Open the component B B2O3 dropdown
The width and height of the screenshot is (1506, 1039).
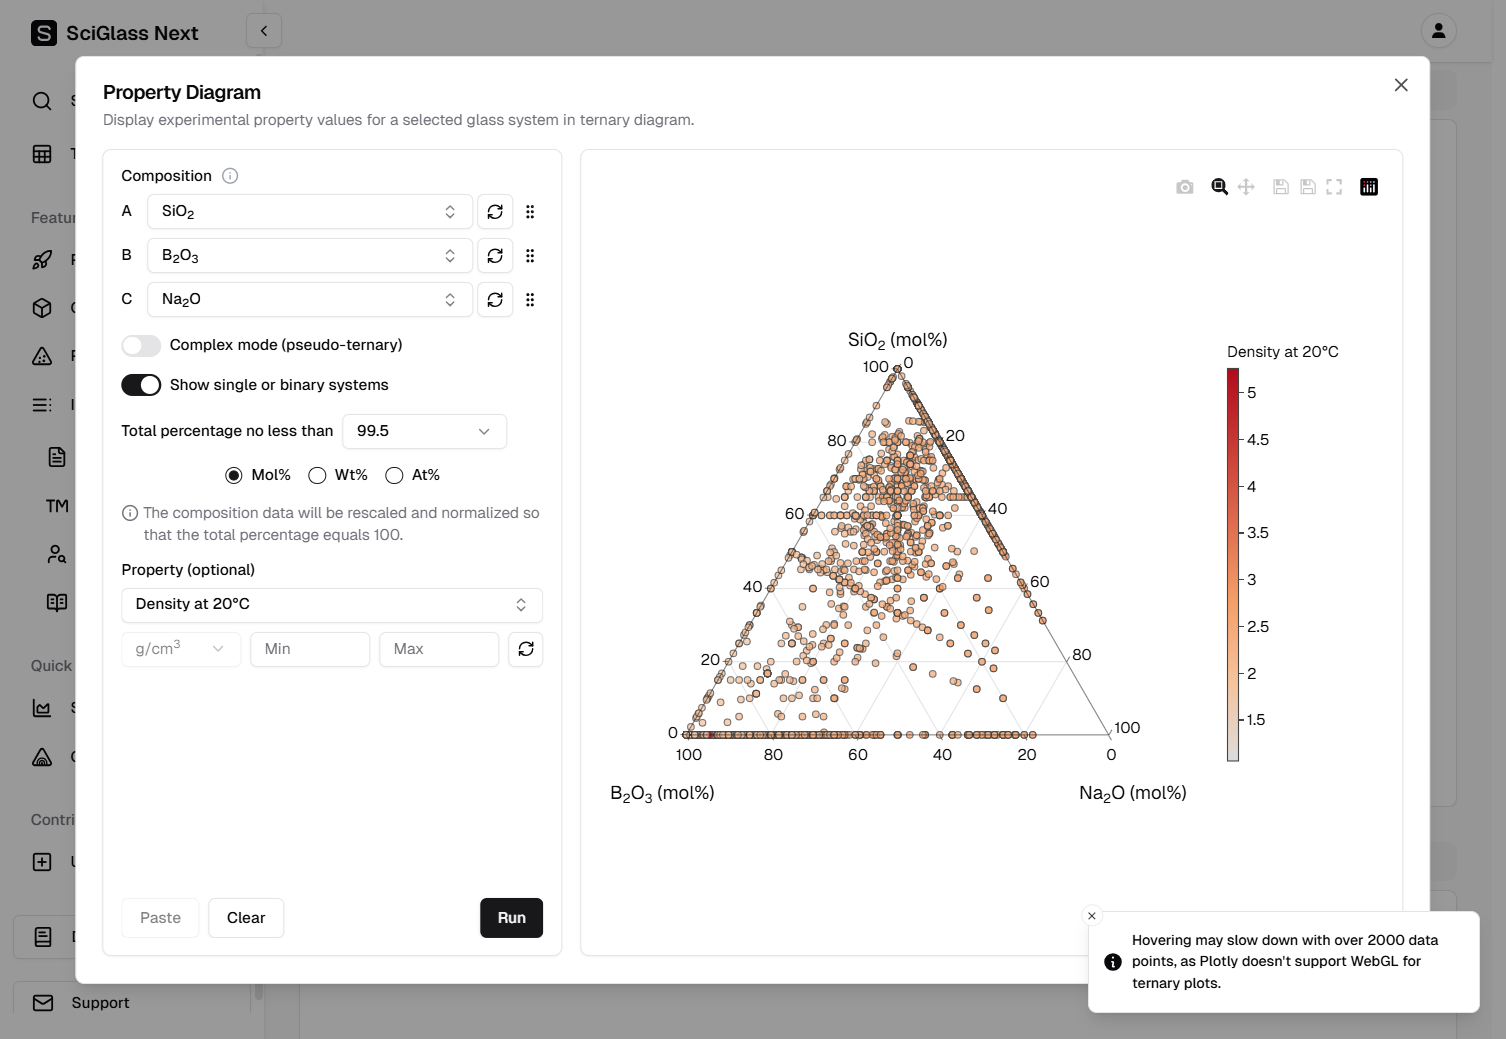309,256
